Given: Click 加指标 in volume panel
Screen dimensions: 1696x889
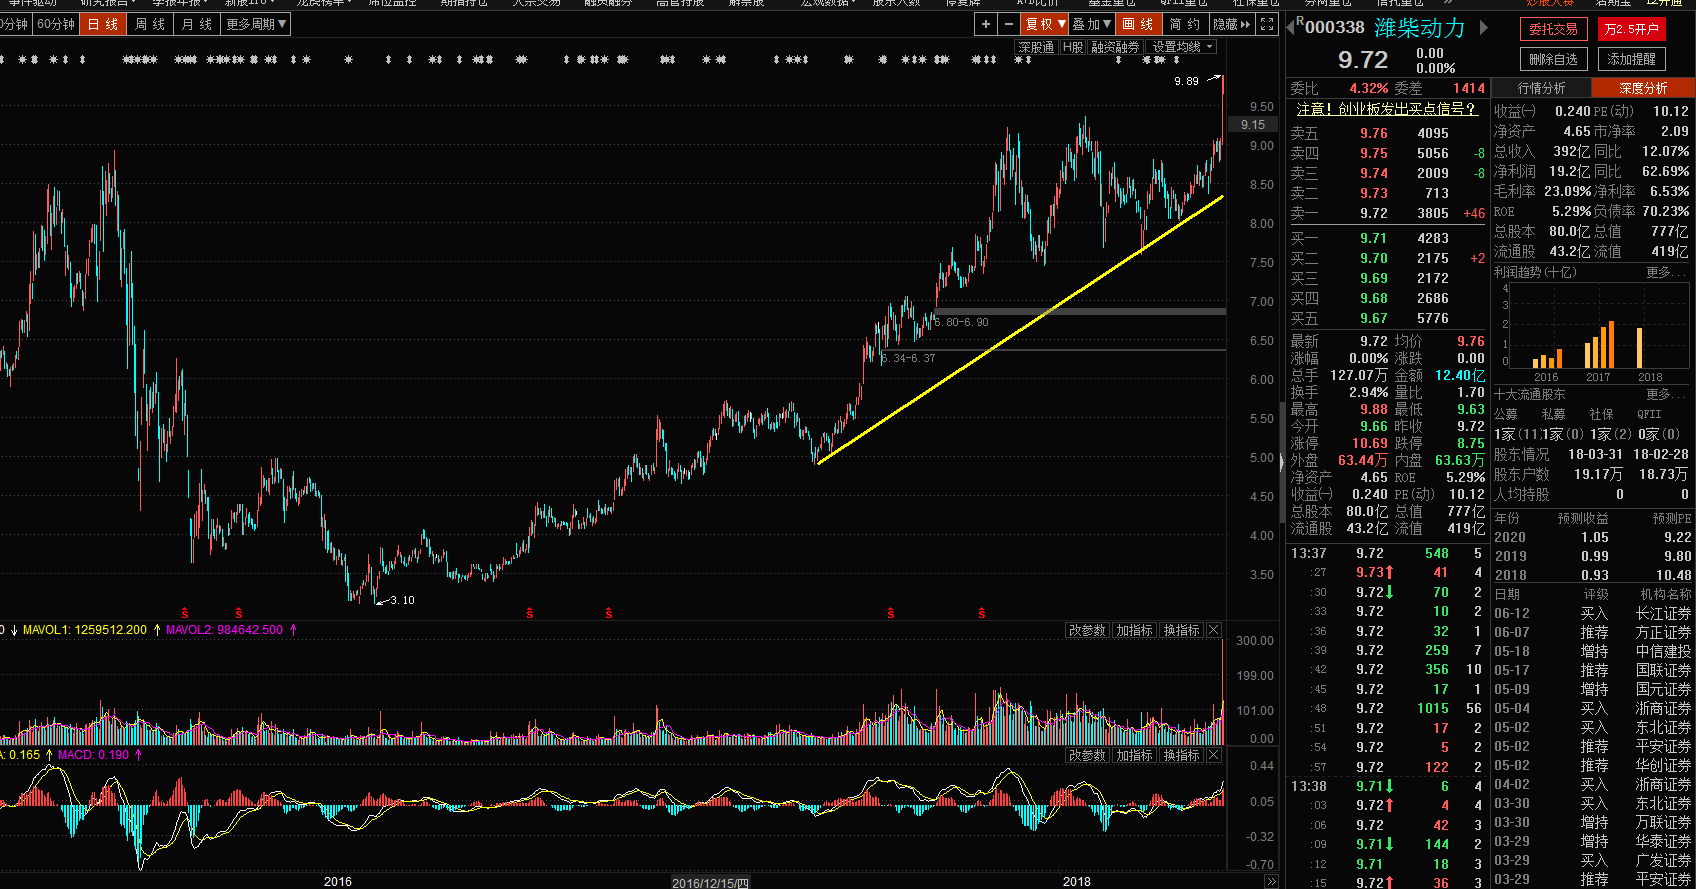Looking at the screenshot, I should (1135, 630).
